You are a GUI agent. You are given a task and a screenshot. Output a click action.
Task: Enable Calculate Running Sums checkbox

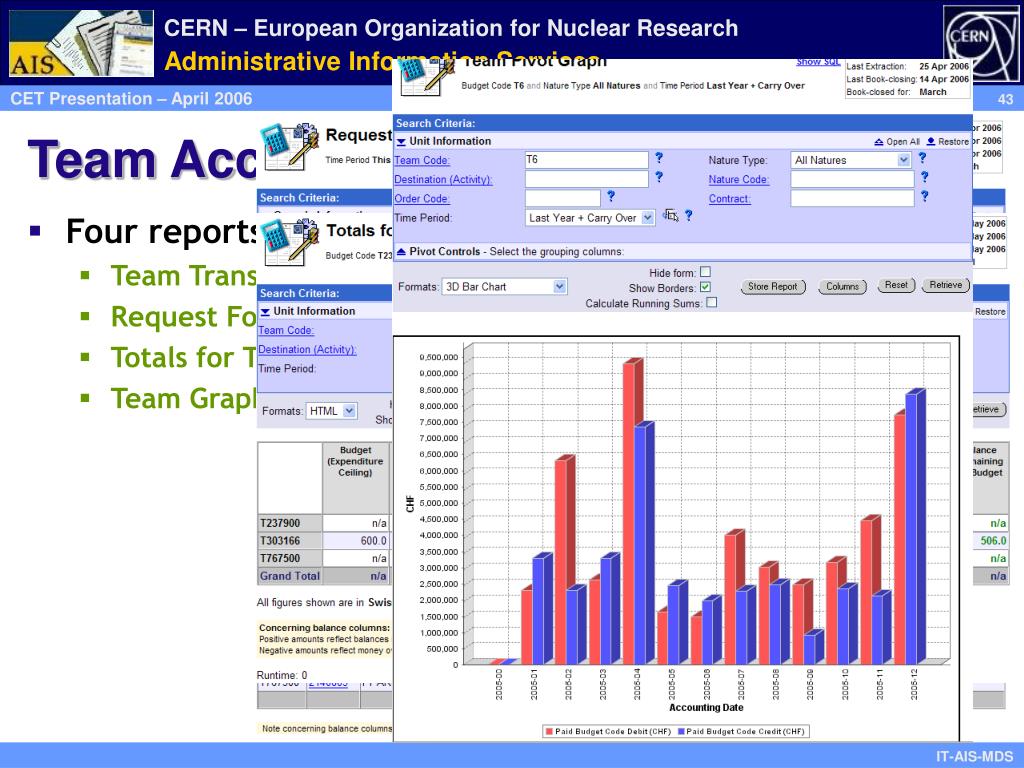click(712, 302)
